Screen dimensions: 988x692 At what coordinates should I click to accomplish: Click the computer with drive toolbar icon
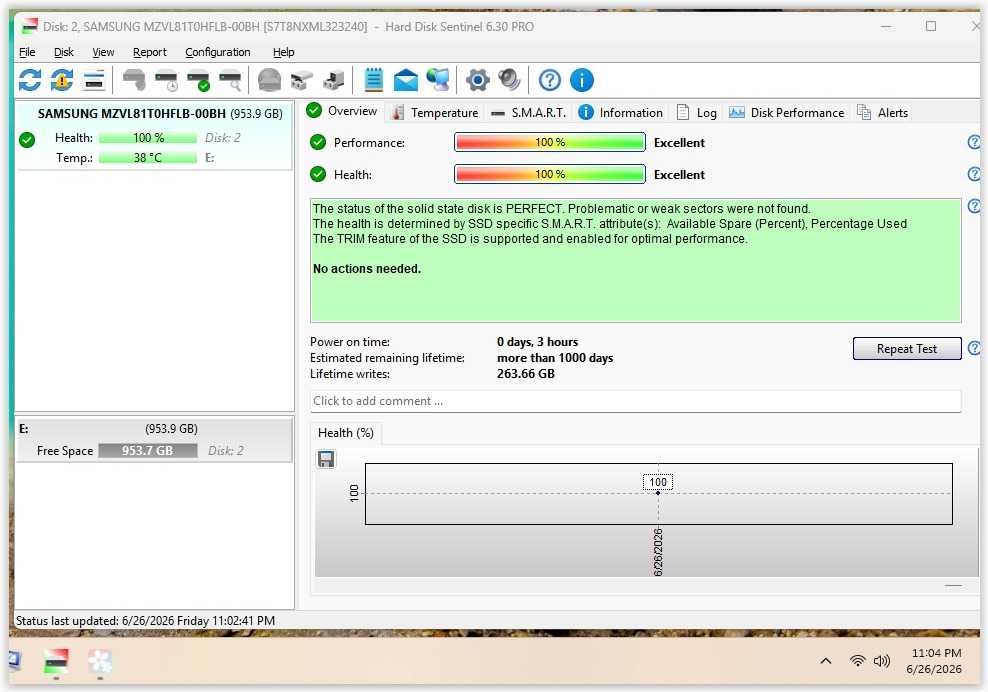click(x=333, y=80)
